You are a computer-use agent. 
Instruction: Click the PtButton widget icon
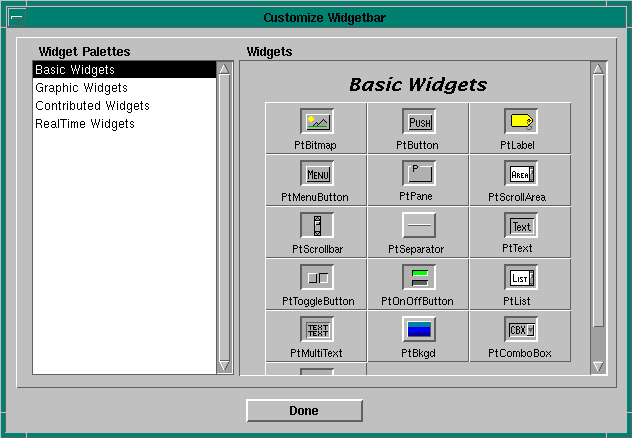419,122
